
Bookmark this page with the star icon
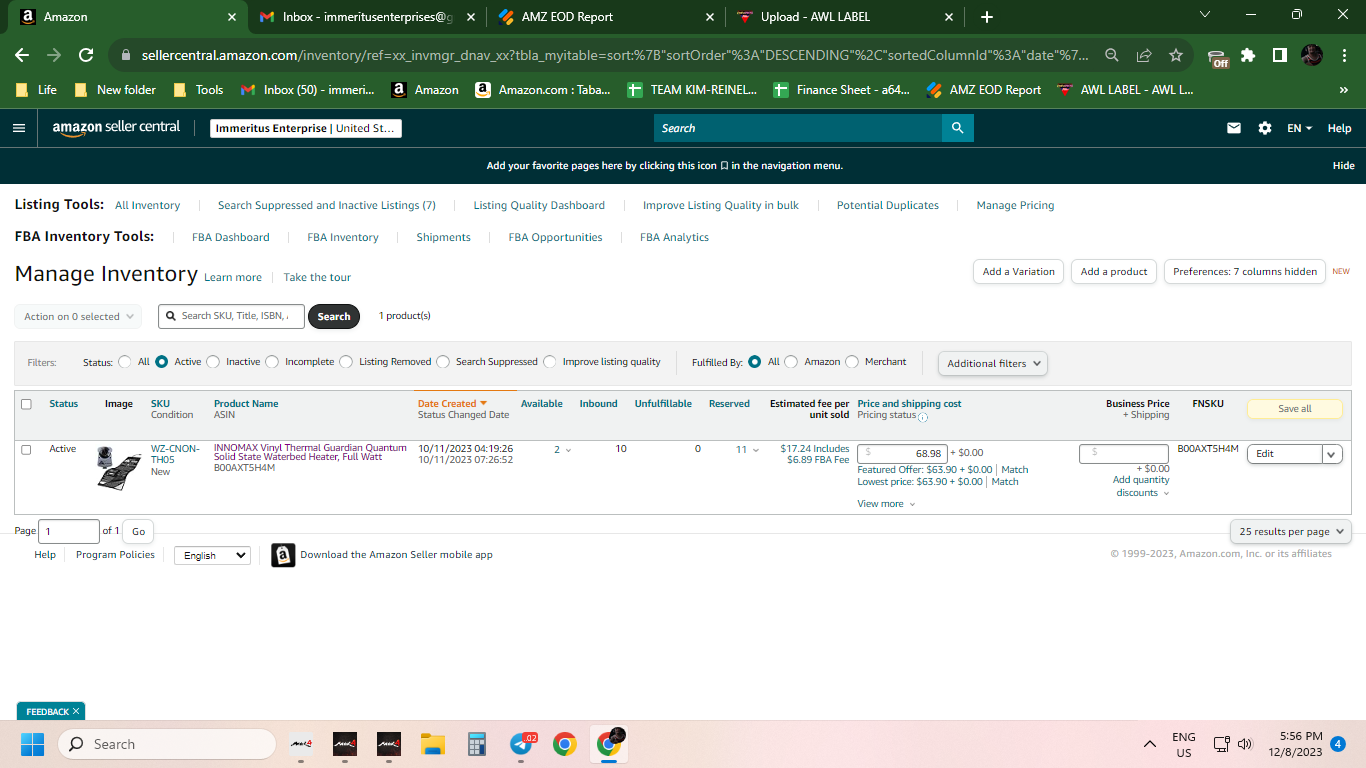[1176, 55]
